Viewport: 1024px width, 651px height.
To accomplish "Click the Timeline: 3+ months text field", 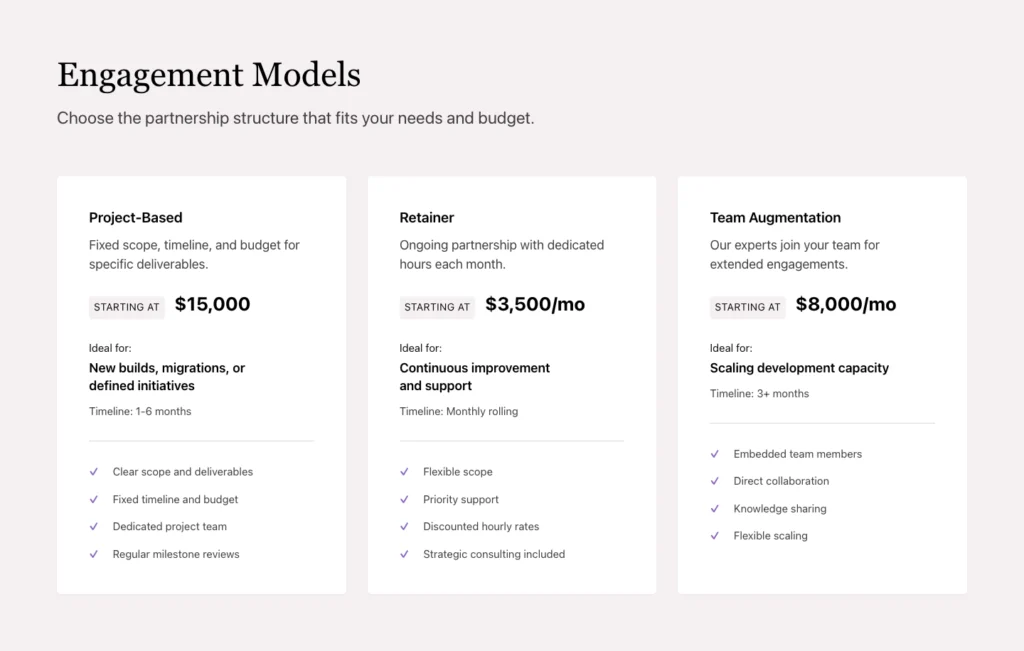I will 760,394.
